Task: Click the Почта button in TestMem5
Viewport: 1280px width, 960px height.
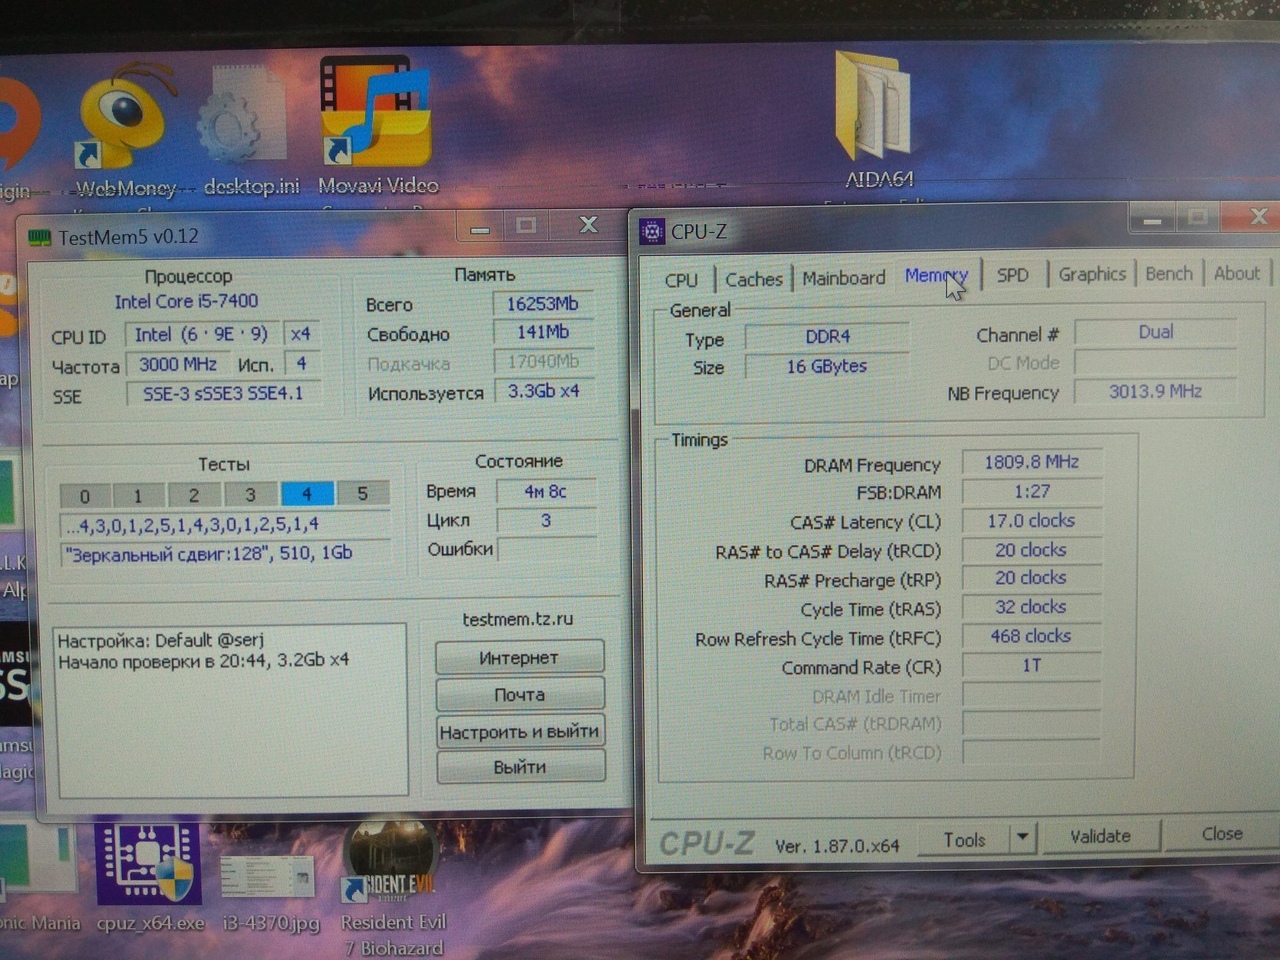Action: pyautogui.click(x=519, y=694)
